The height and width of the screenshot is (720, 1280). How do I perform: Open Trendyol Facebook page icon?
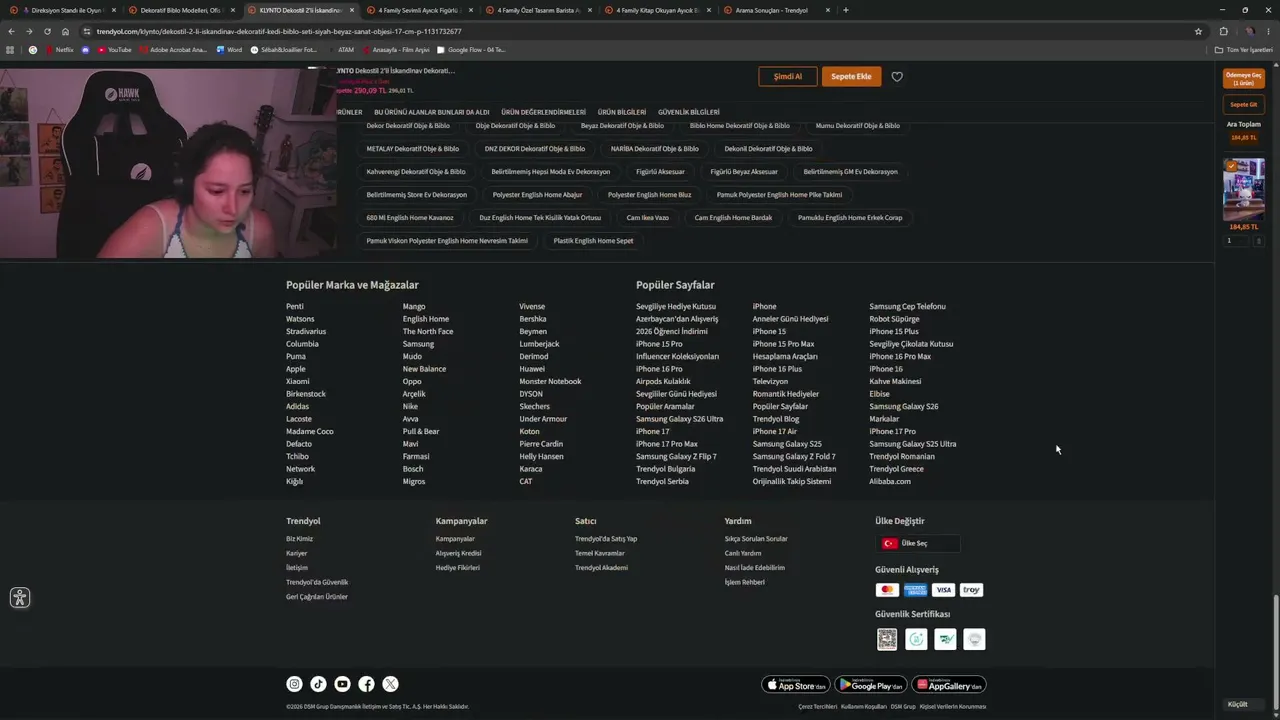click(366, 684)
